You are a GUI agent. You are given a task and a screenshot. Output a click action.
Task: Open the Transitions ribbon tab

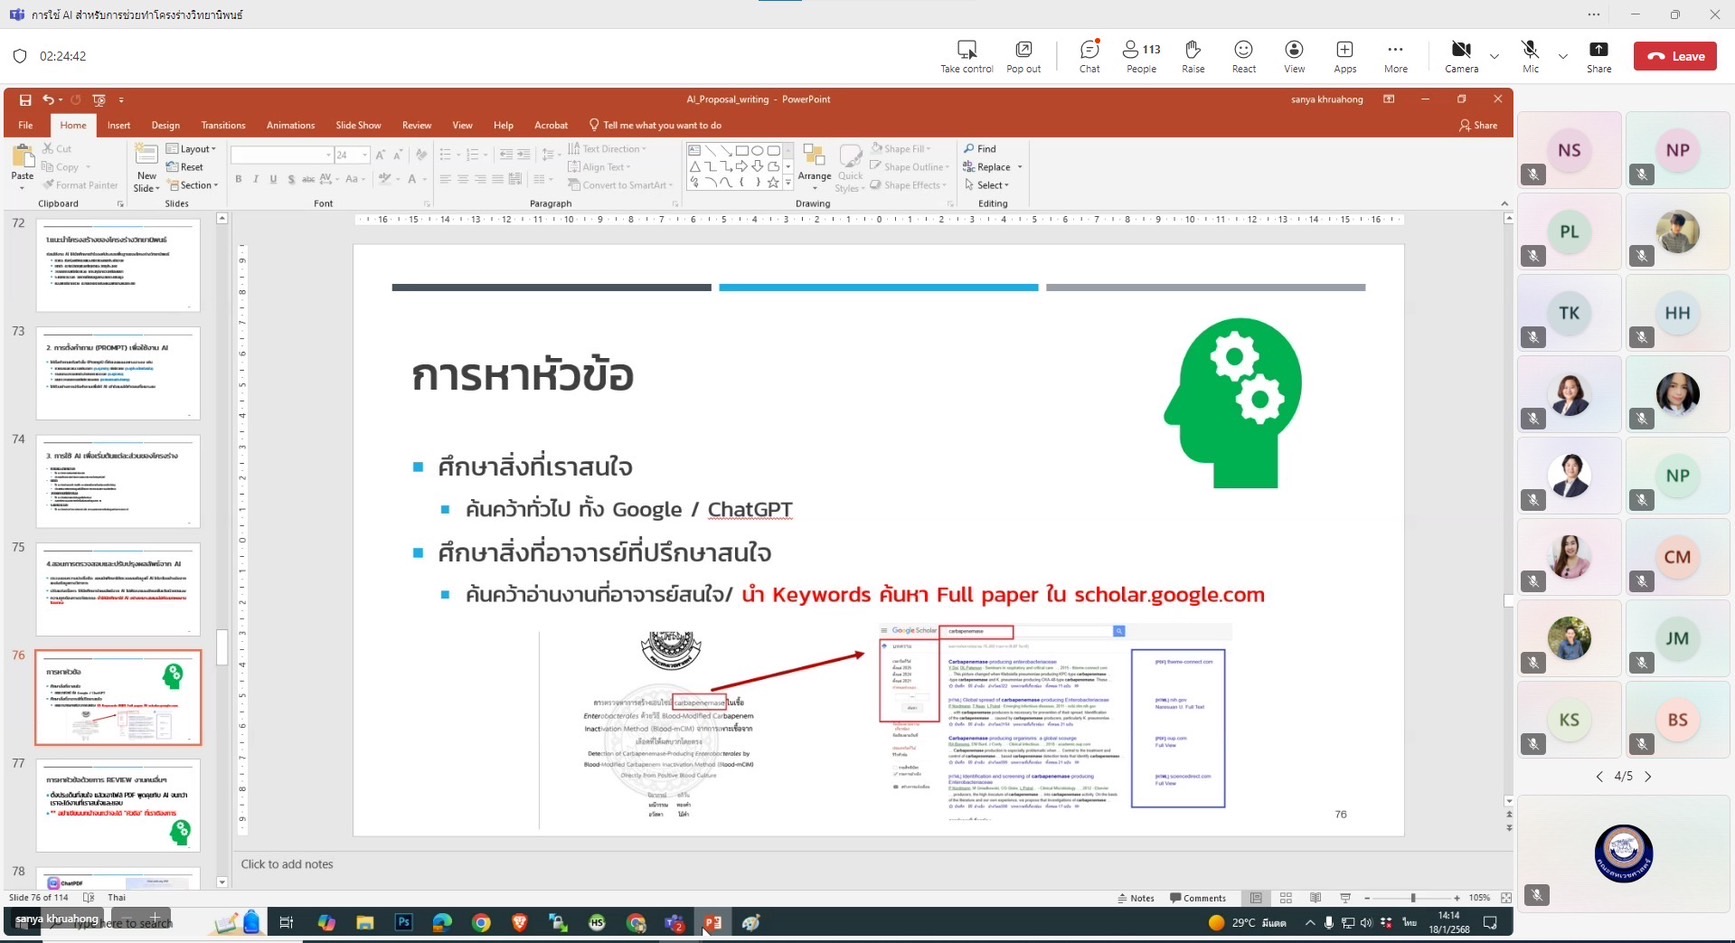222,125
